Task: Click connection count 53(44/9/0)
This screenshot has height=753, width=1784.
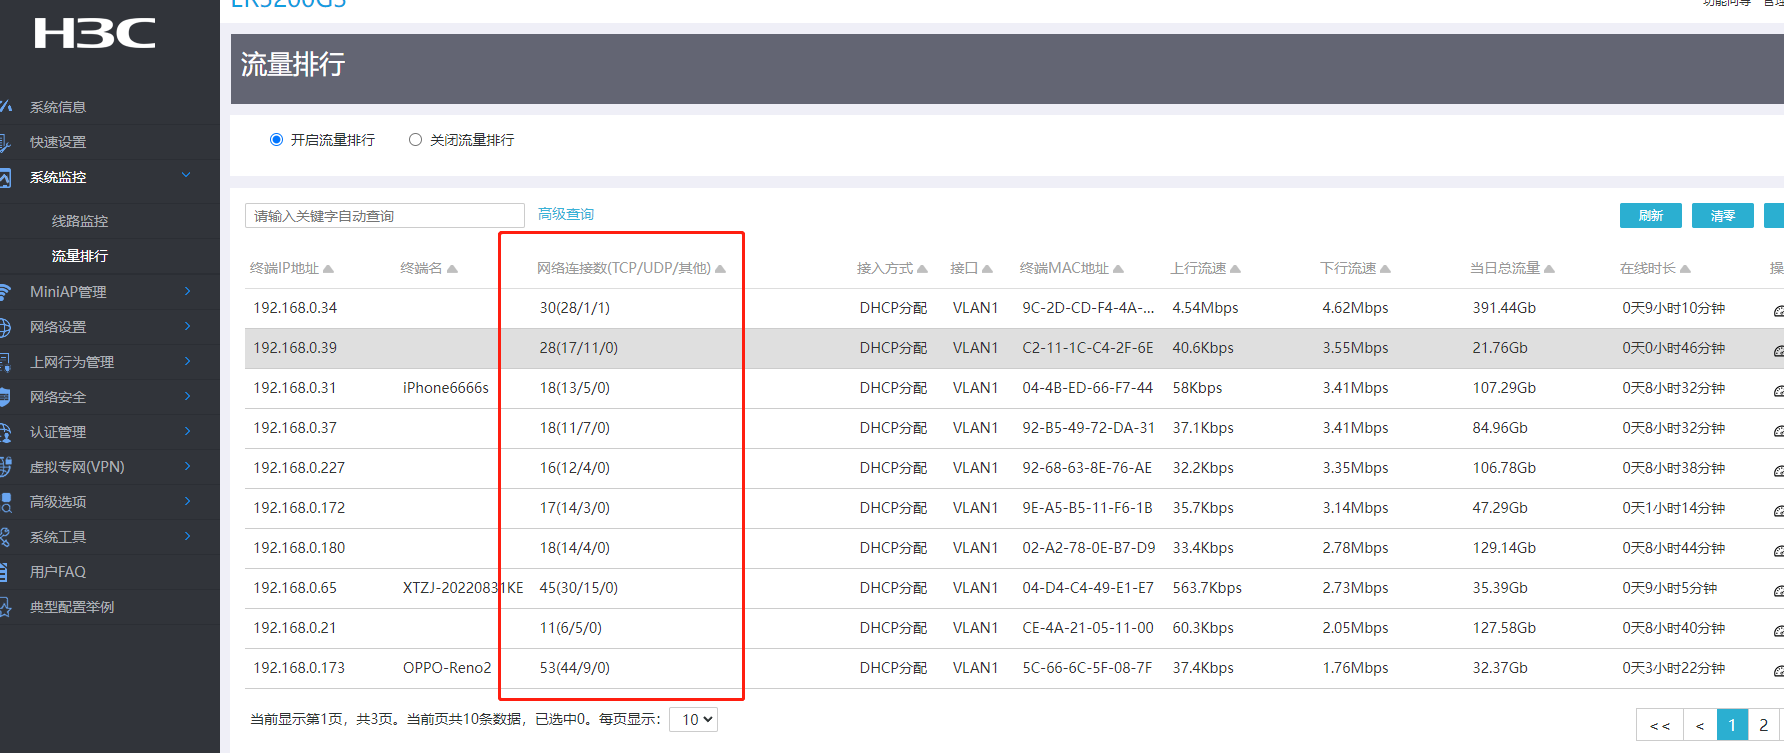Action: [x=575, y=668]
